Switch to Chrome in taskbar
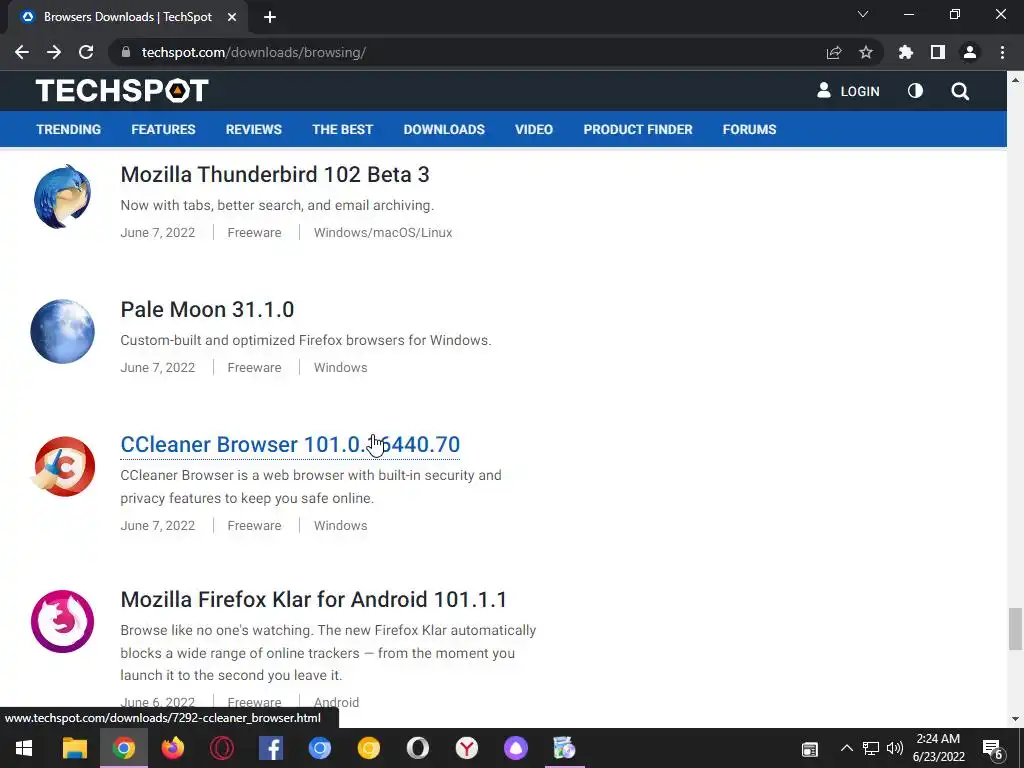 (124, 748)
